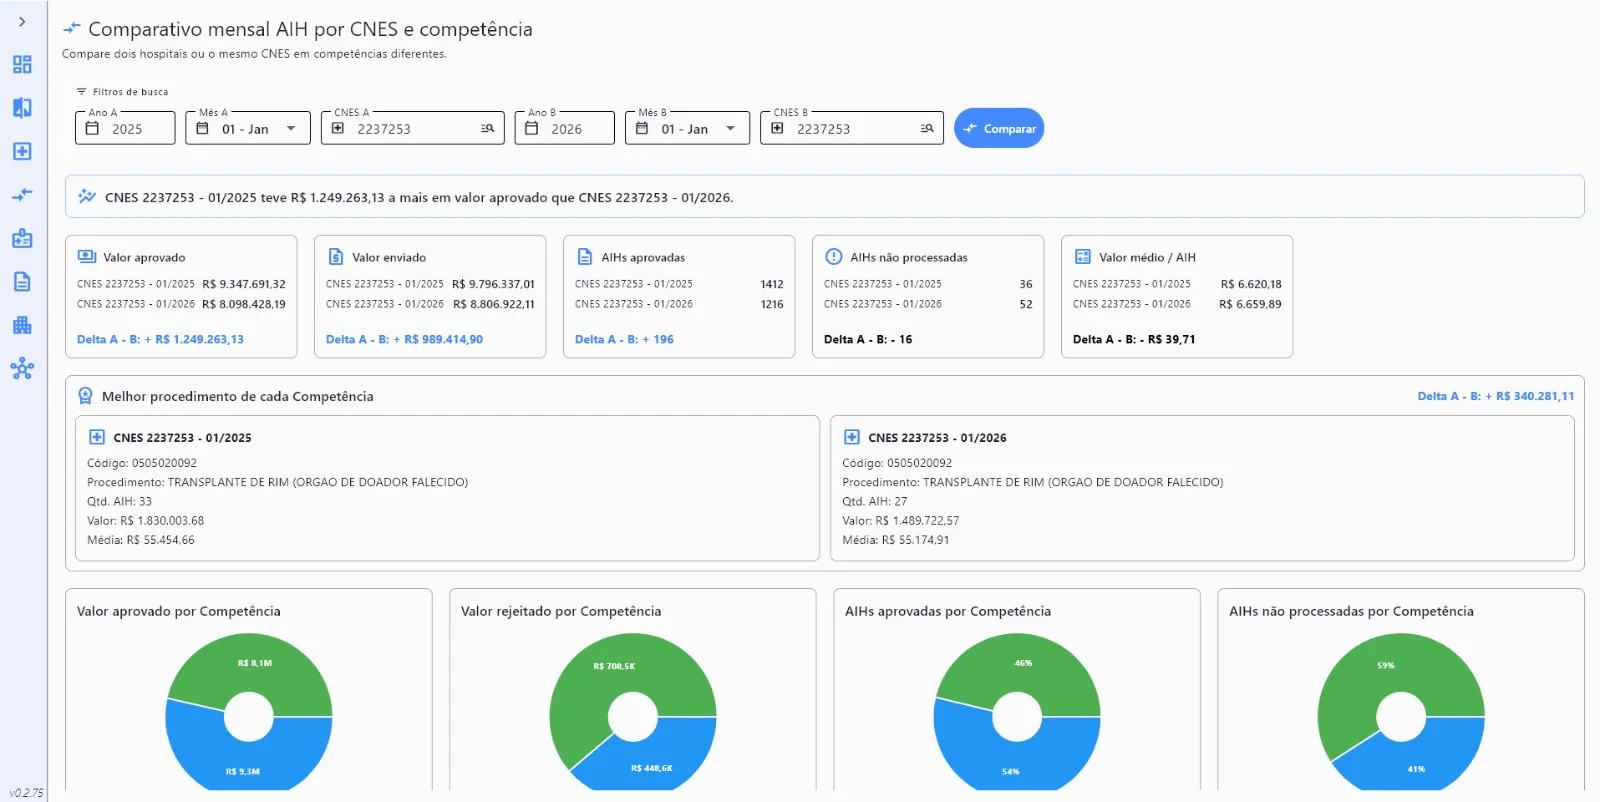The height and width of the screenshot is (802, 1600).
Task: Open the Mês A month dropdown
Action: click(x=248, y=128)
